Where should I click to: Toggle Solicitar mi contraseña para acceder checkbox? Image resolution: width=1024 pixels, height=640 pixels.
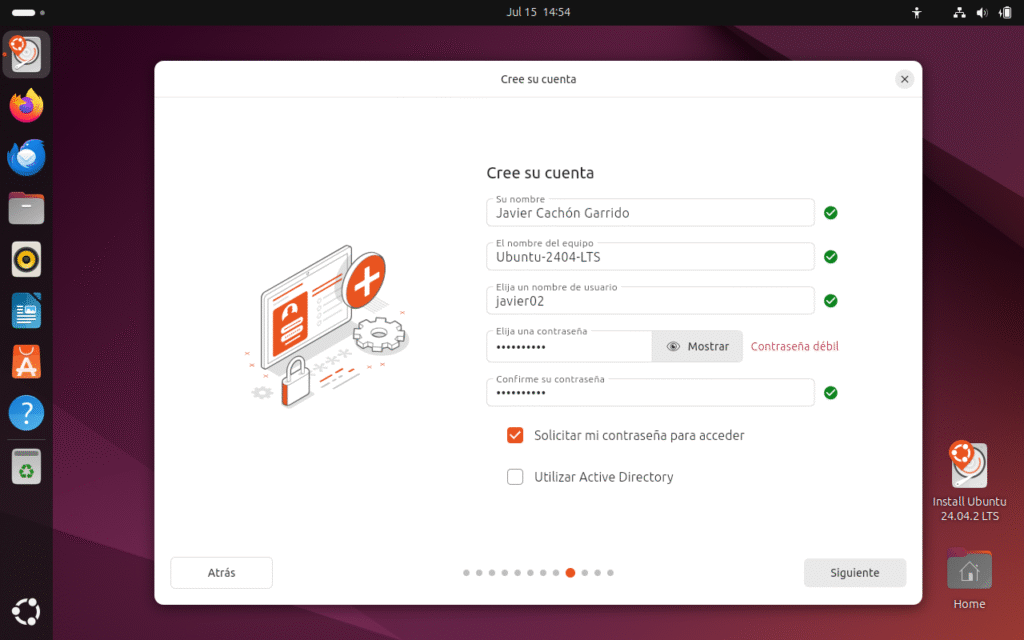pyautogui.click(x=515, y=436)
